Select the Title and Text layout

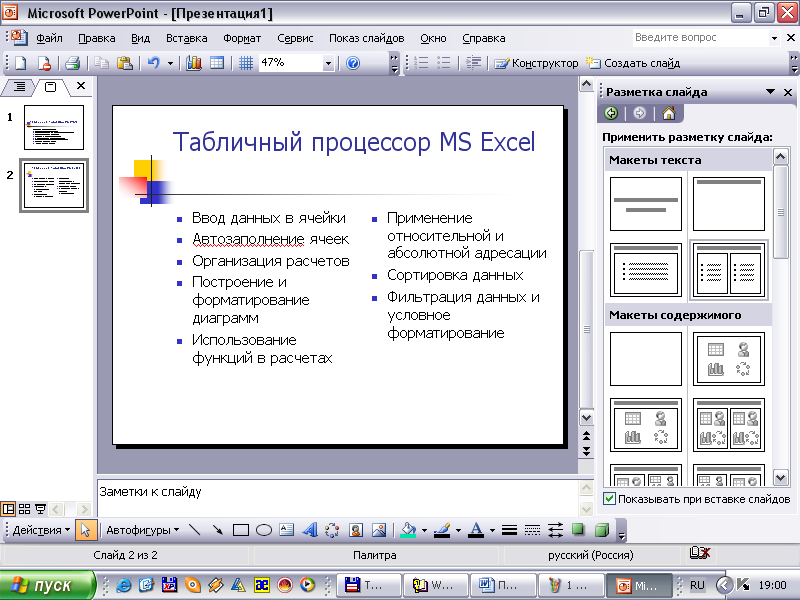[x=645, y=270]
